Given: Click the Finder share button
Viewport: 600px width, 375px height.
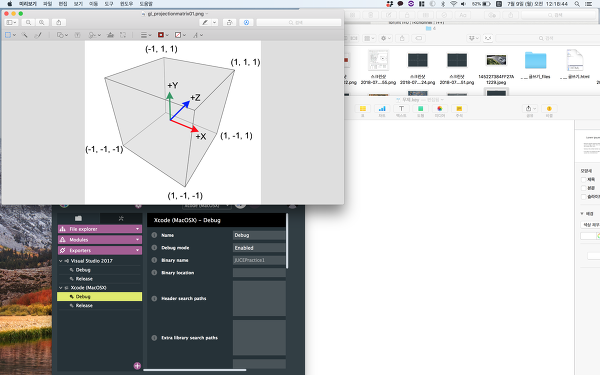Looking at the screenshot, I should tap(402, 38).
